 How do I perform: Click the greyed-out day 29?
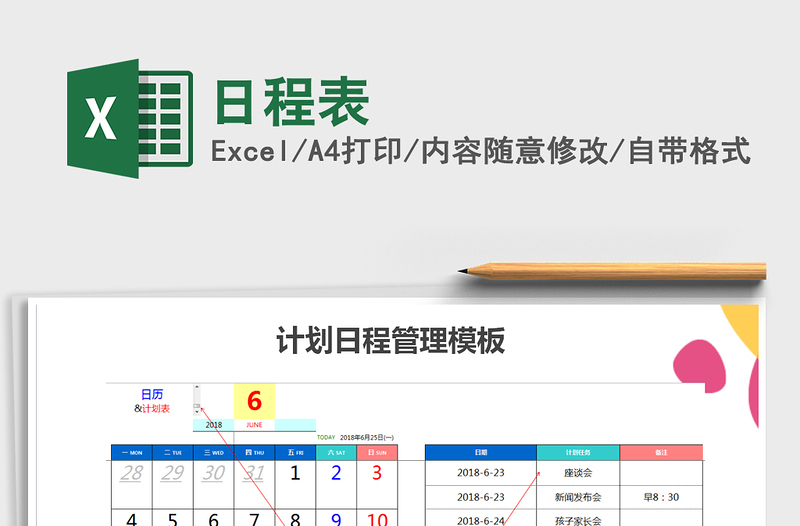(x=172, y=473)
